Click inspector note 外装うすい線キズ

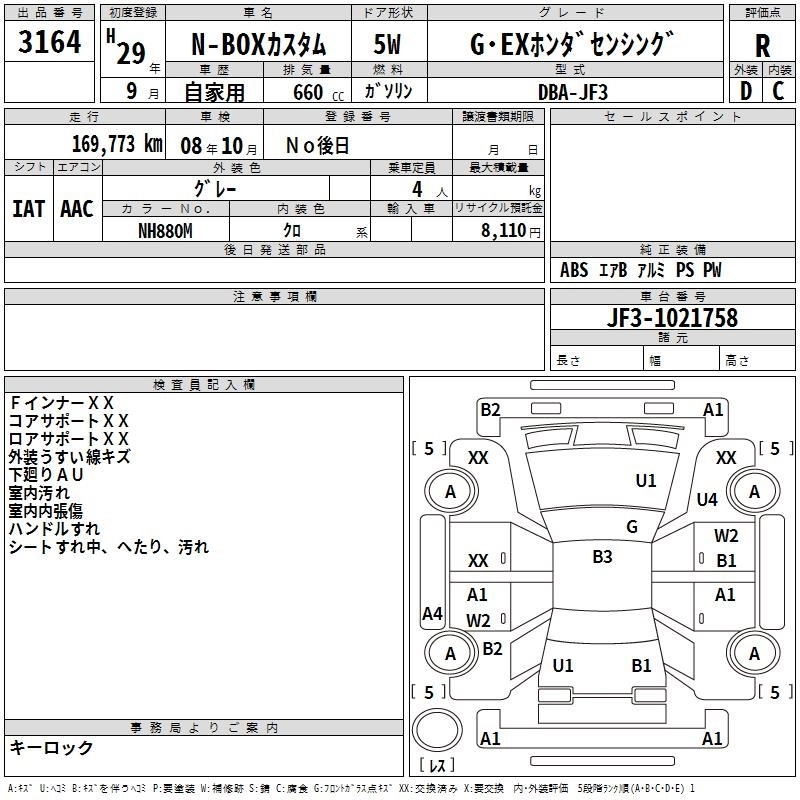coord(70,457)
